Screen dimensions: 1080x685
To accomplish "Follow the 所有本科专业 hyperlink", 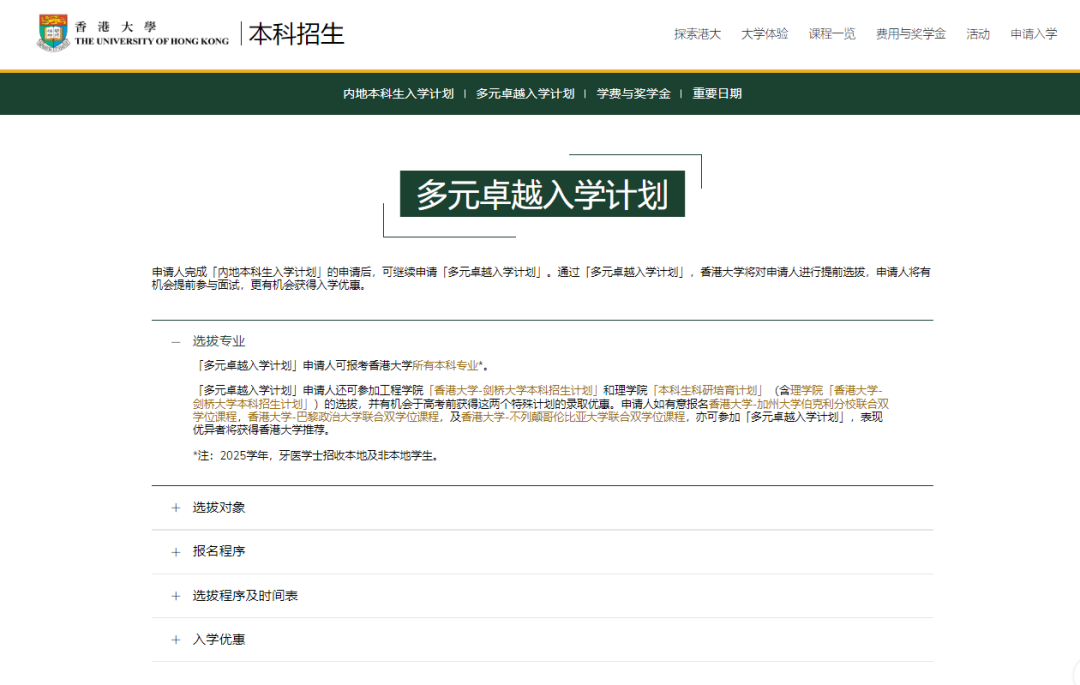I will pyautogui.click(x=445, y=366).
